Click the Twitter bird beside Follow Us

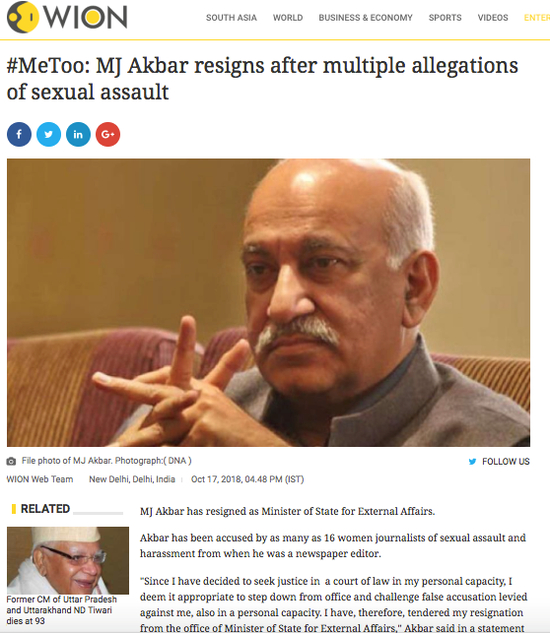472,461
